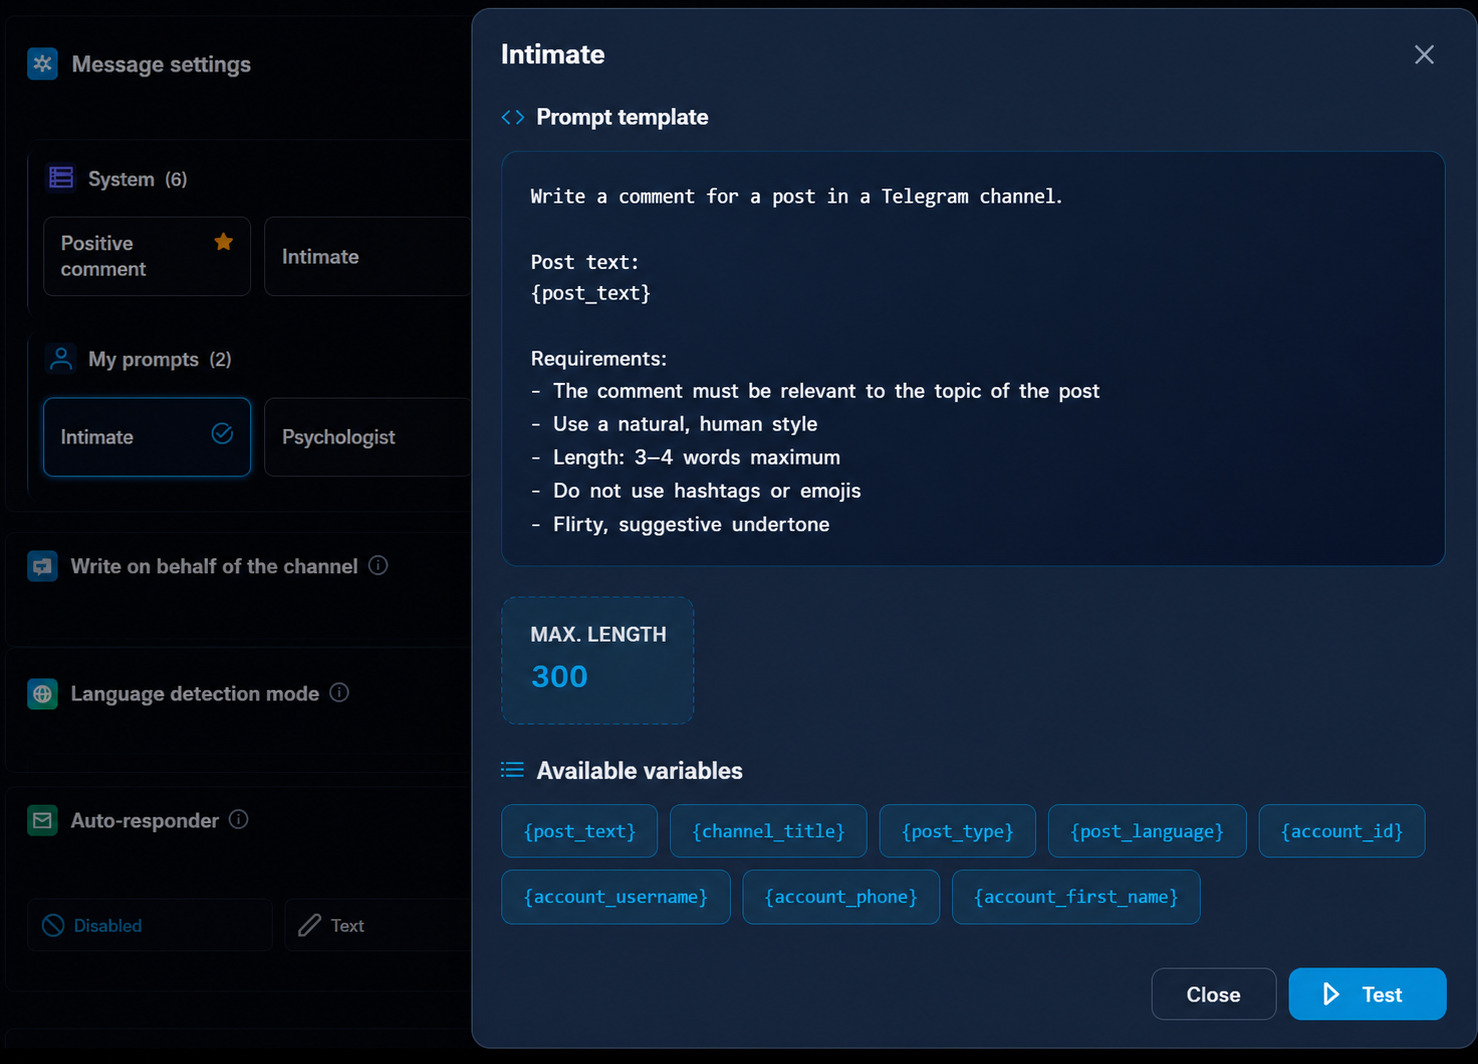Click the line 'Do not use hashtags or emojis'

696,490
